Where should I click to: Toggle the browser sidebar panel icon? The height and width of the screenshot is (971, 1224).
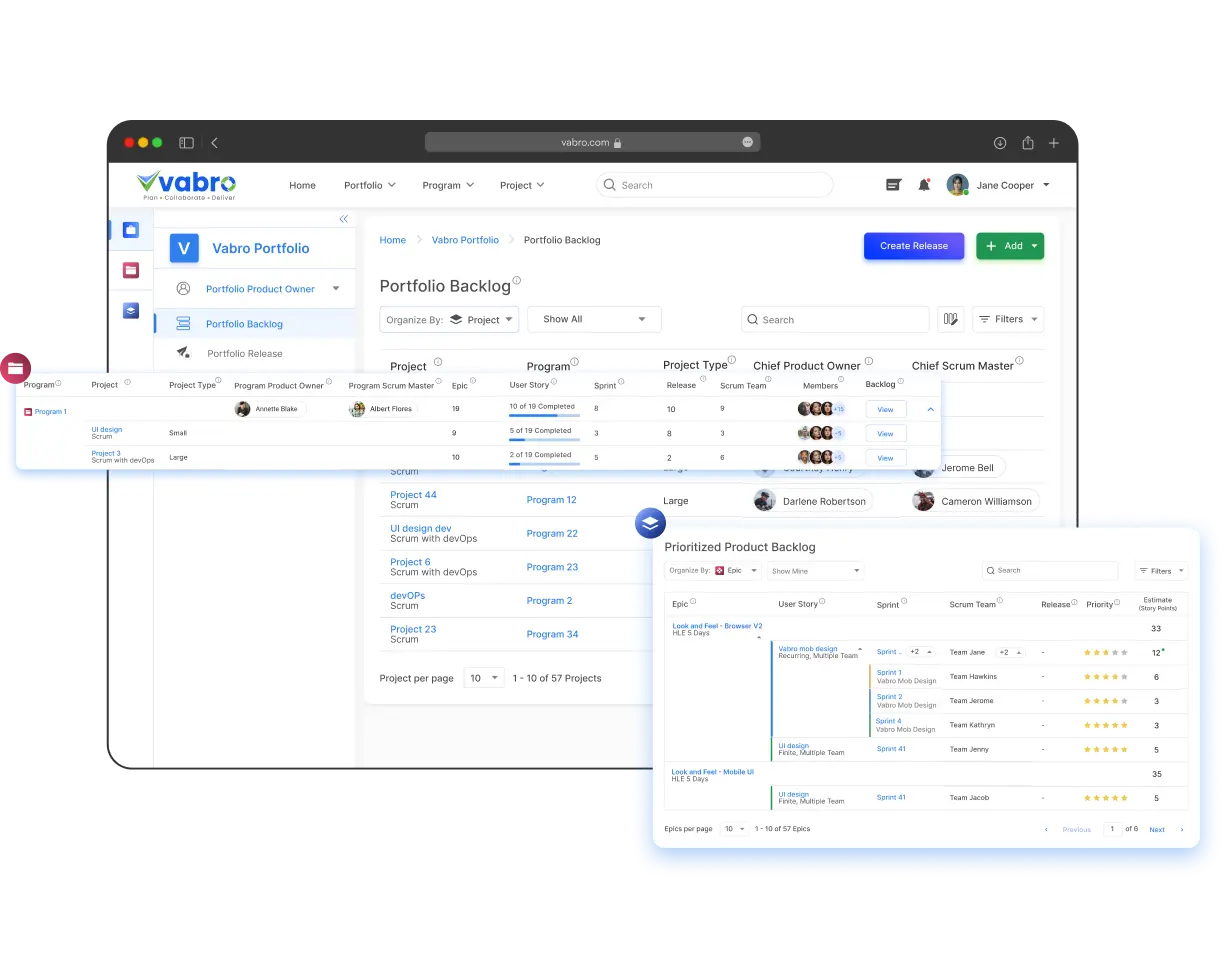point(186,143)
